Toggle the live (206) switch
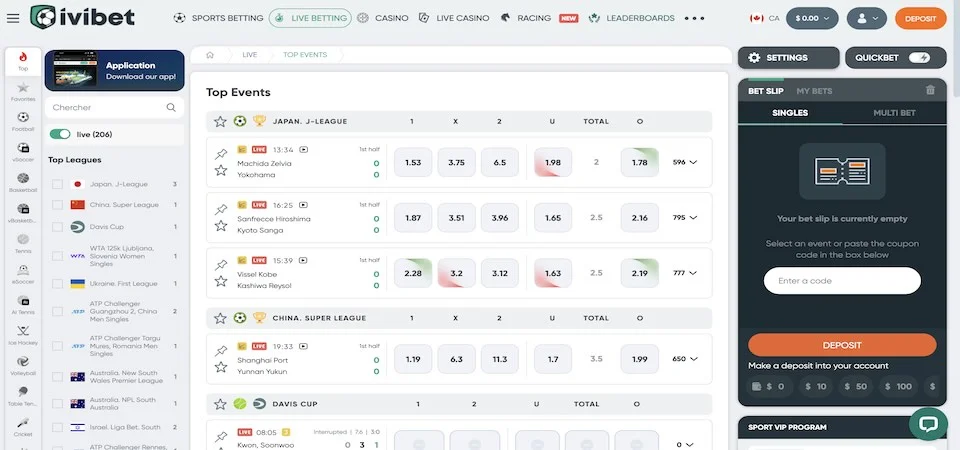The height and width of the screenshot is (450, 960). point(60,134)
